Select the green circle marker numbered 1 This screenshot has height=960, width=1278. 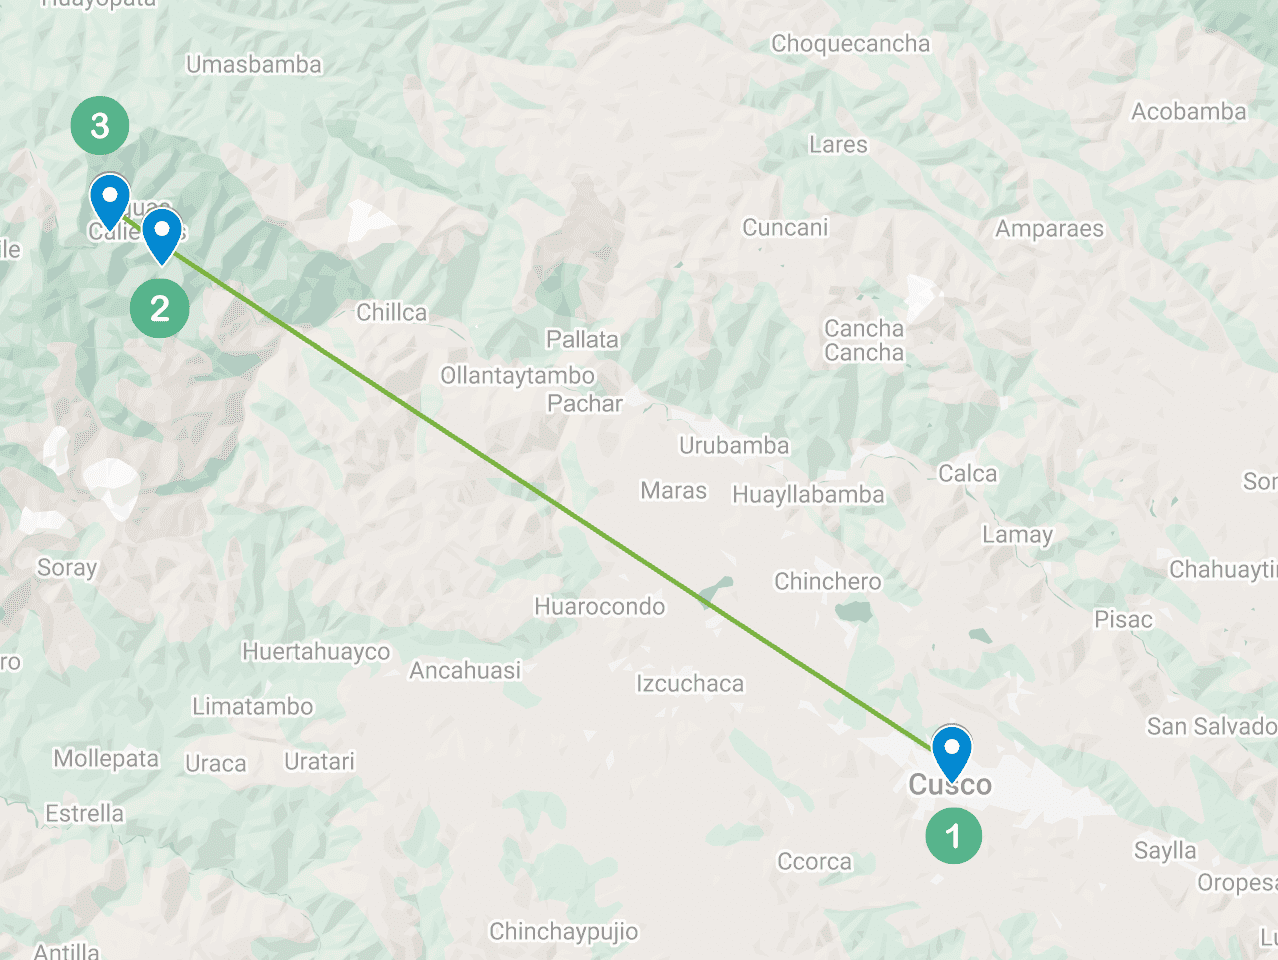[953, 834]
